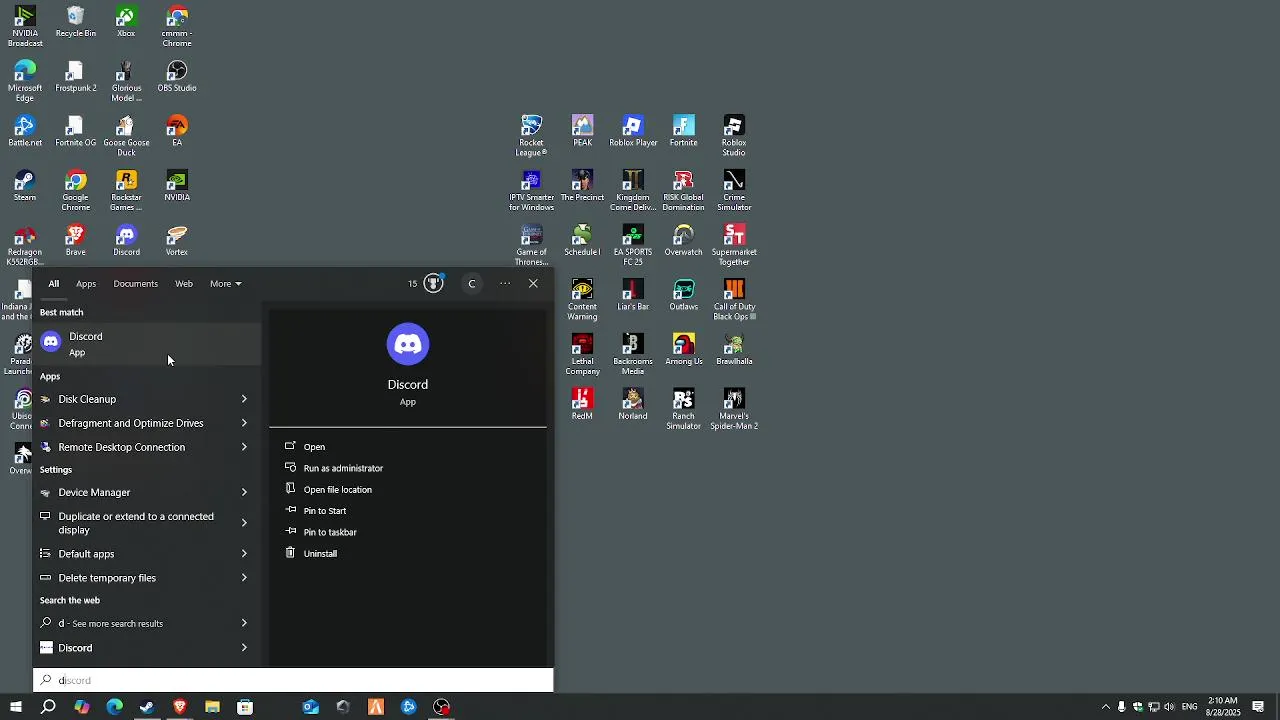The height and width of the screenshot is (720, 1280).
Task: Switch to the All search tab
Action: coord(54,284)
